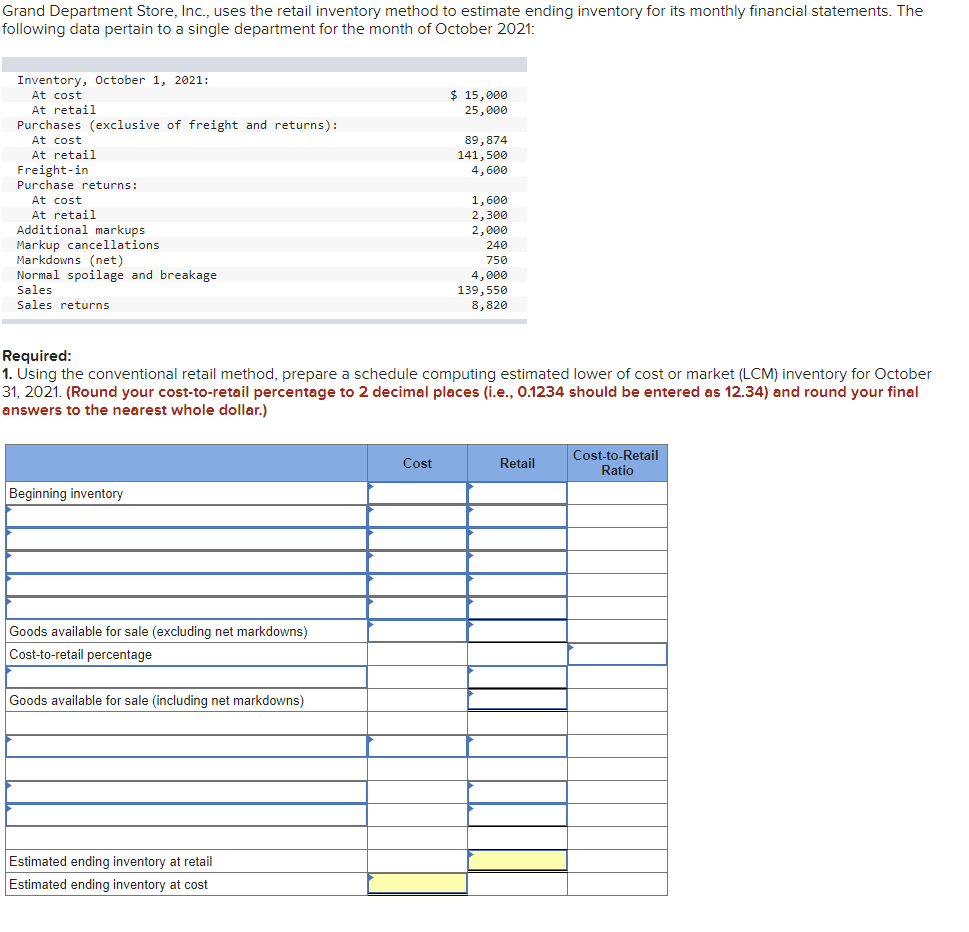Click the "2,300" purchase returns retail value
The image size is (969, 932).
point(489,215)
